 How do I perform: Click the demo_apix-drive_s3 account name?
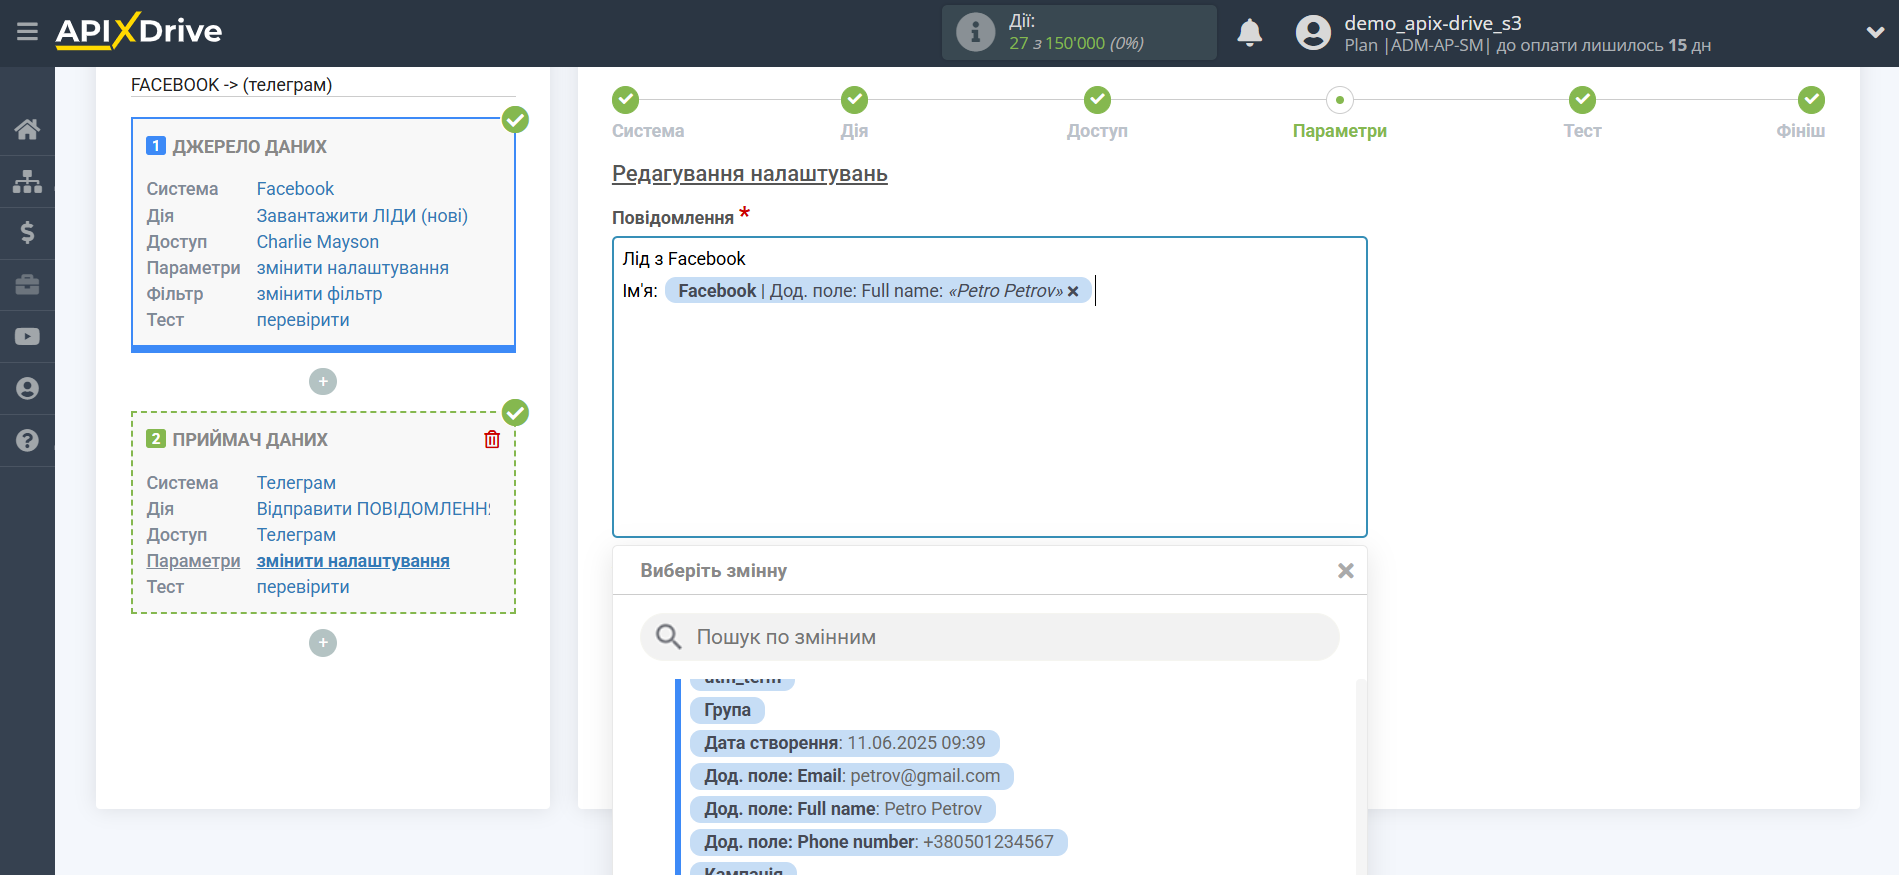point(1432,23)
